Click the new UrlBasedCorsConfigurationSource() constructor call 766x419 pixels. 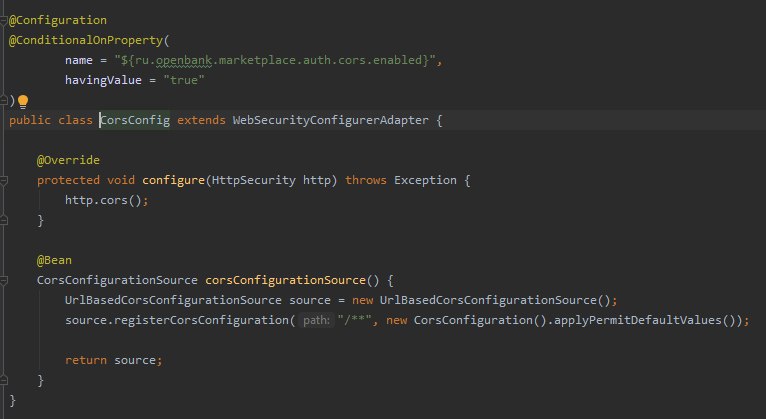coord(481,300)
